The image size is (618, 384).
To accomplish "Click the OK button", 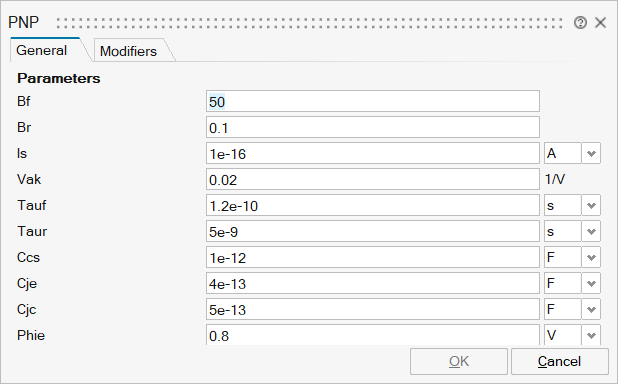I will coord(459,361).
